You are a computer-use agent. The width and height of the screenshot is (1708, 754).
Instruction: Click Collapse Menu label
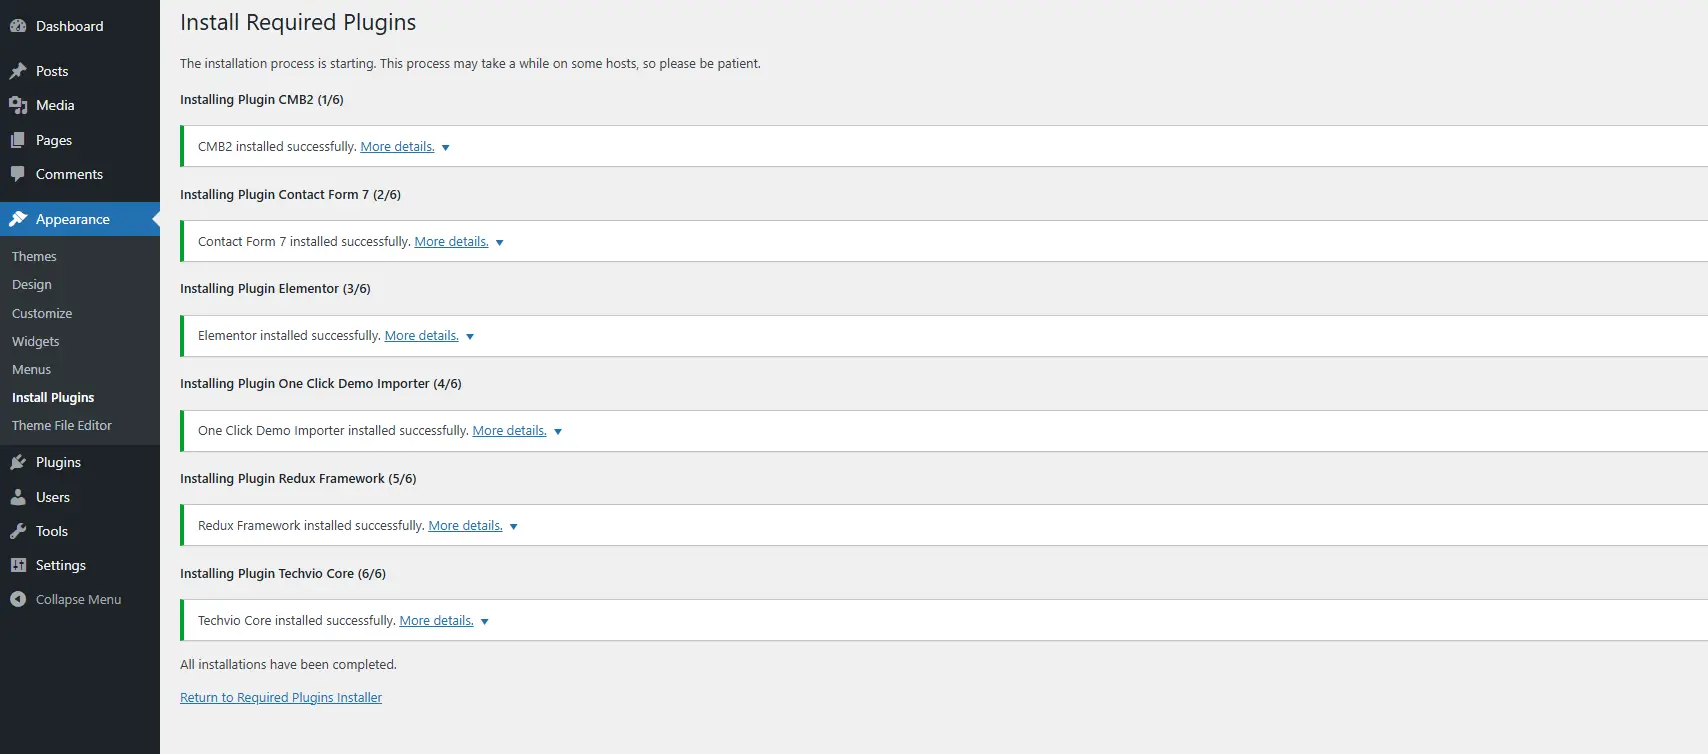pos(78,599)
